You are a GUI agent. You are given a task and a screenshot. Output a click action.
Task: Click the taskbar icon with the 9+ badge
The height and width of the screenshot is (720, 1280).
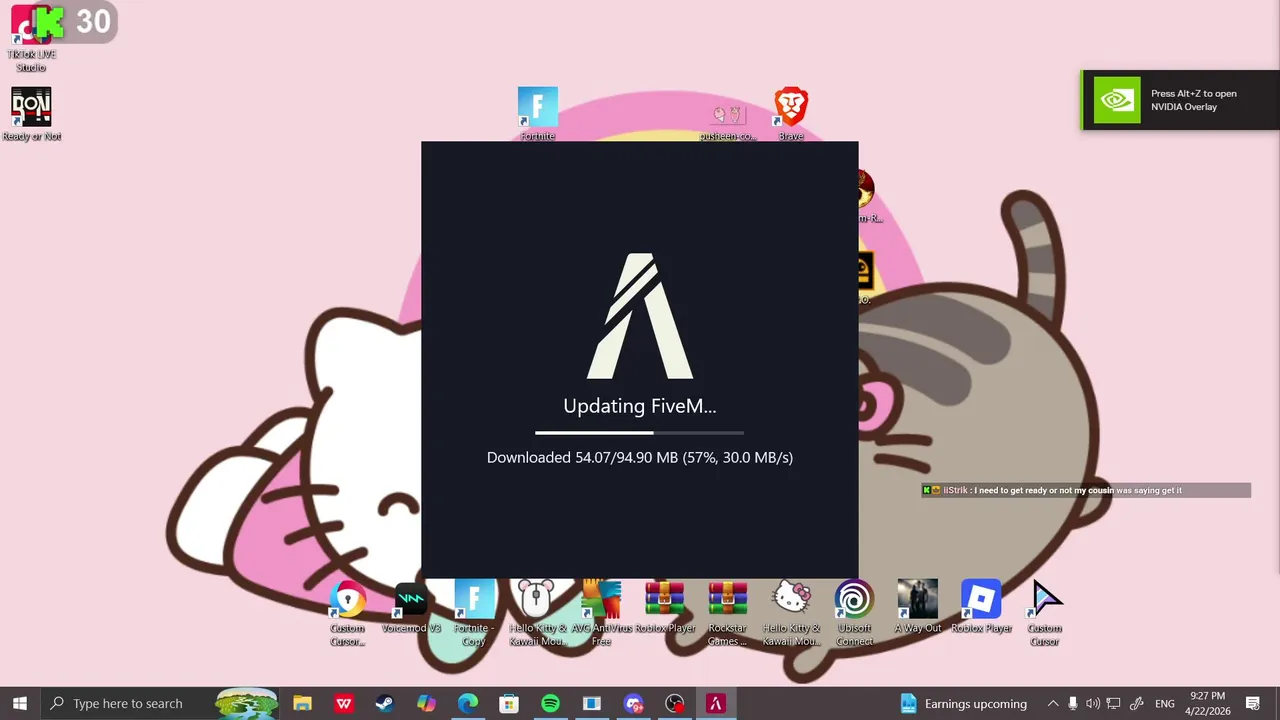tap(633, 703)
